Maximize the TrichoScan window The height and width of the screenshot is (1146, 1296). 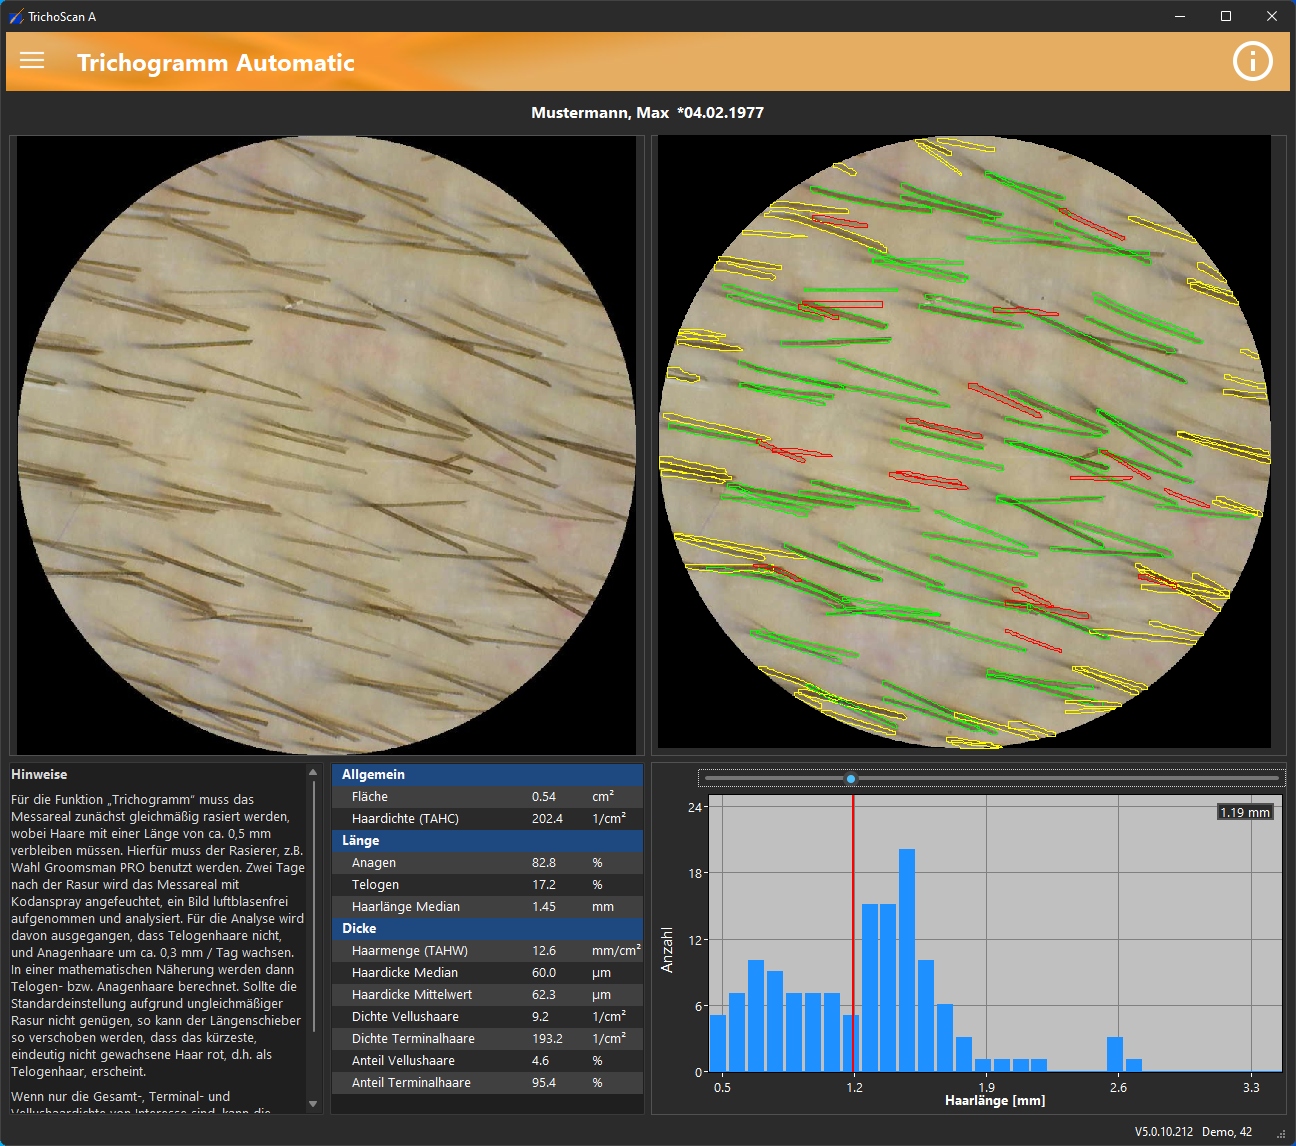[1226, 16]
